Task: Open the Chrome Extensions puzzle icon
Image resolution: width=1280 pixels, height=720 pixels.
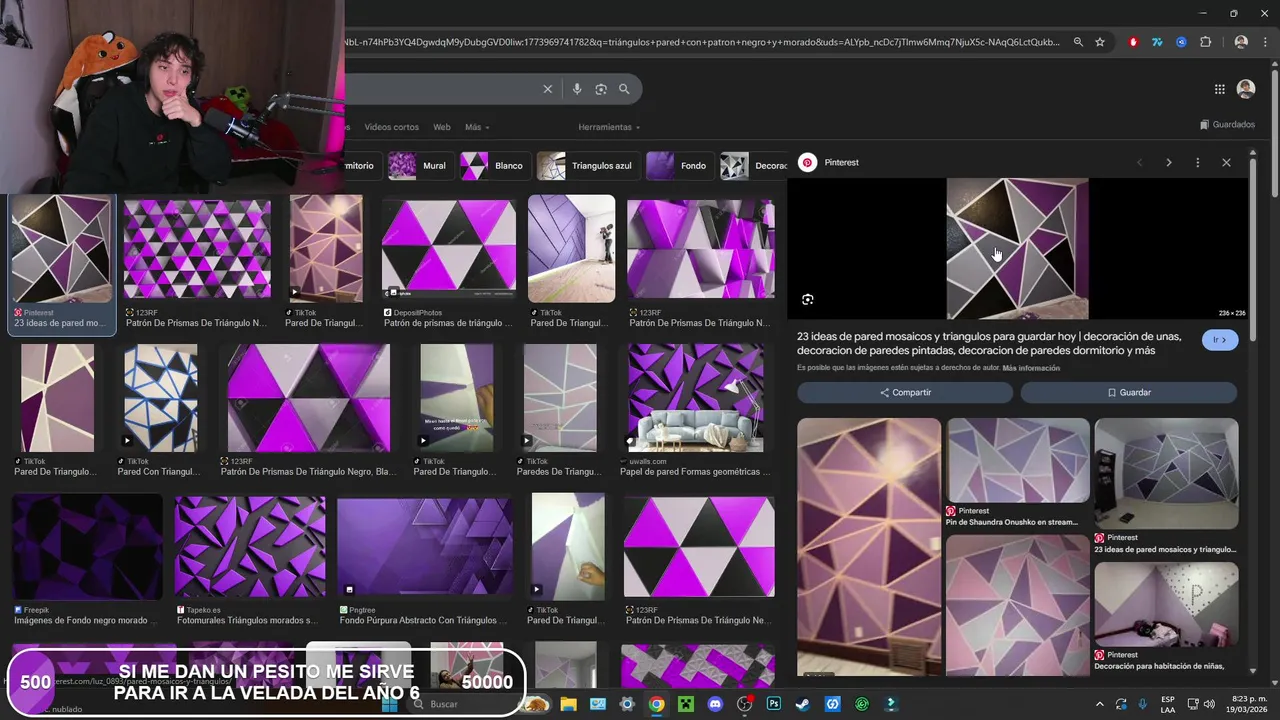Action: click(1205, 42)
